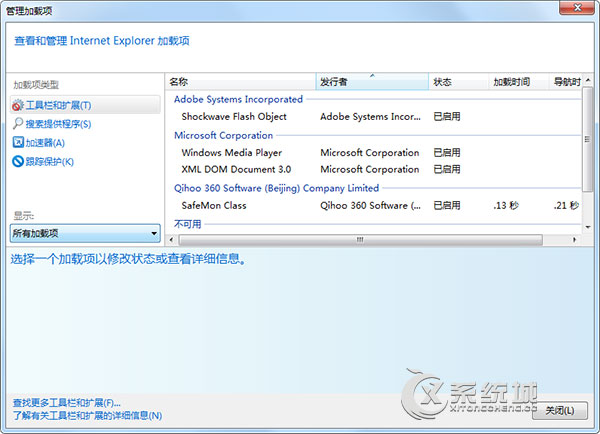Click the search providers magnifier icon
Screen dimensions: 600x434
coord(18,124)
